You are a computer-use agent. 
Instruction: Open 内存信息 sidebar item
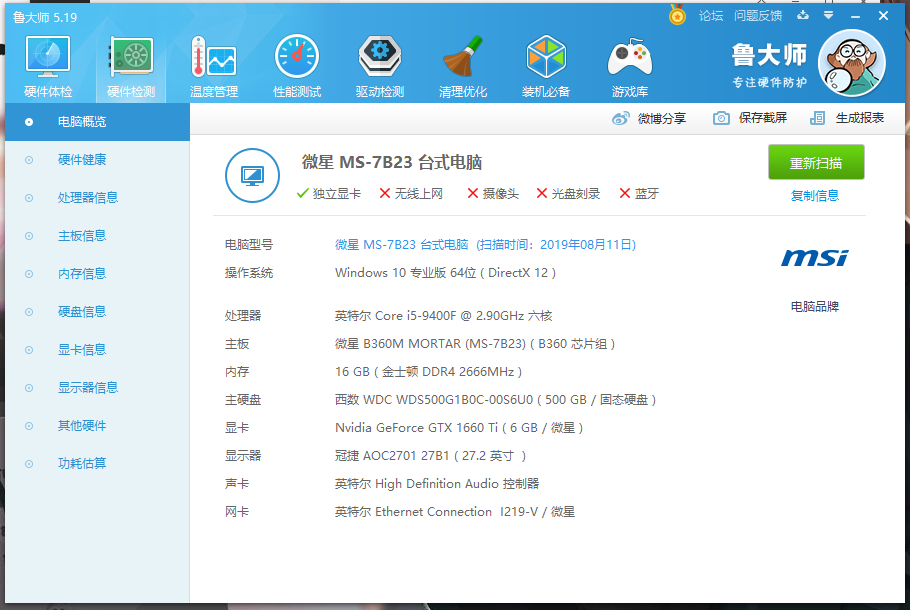tap(98, 274)
